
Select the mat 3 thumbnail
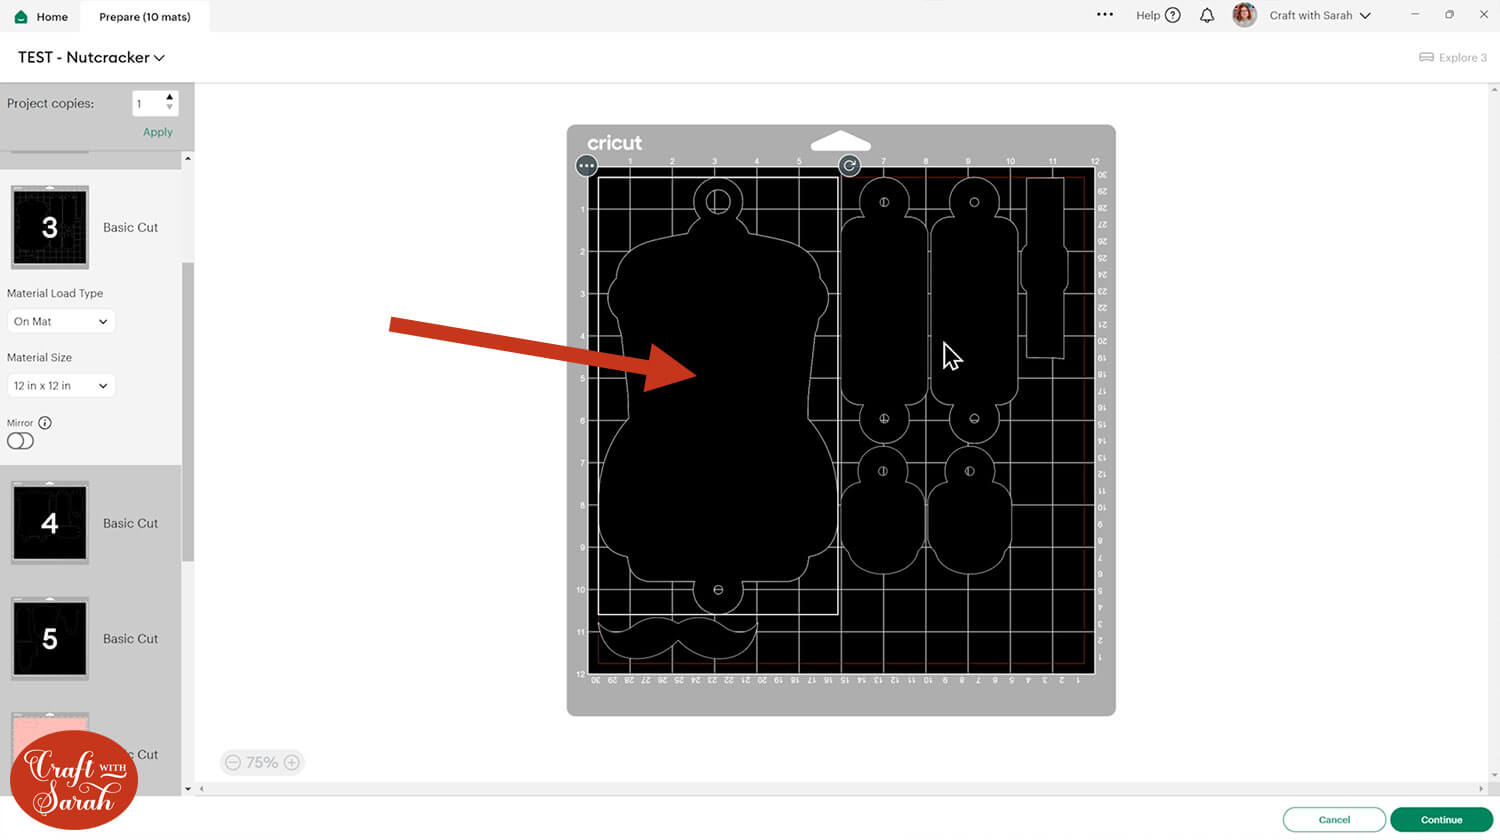click(50, 227)
